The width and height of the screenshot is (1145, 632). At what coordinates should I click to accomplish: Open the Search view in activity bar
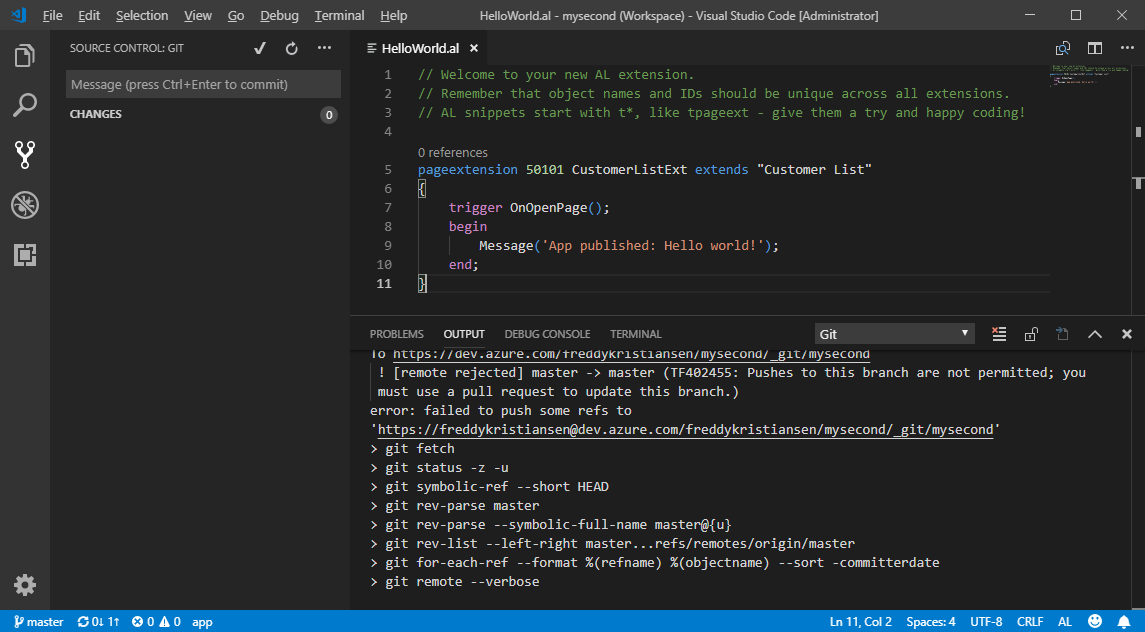pos(25,105)
